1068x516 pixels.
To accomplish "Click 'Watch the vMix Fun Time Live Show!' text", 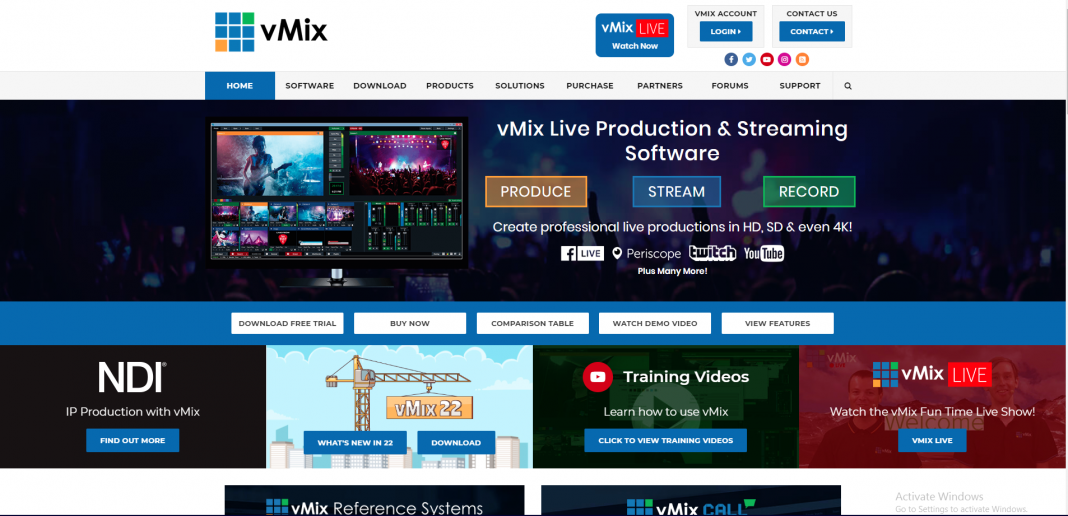I will click(x=932, y=412).
